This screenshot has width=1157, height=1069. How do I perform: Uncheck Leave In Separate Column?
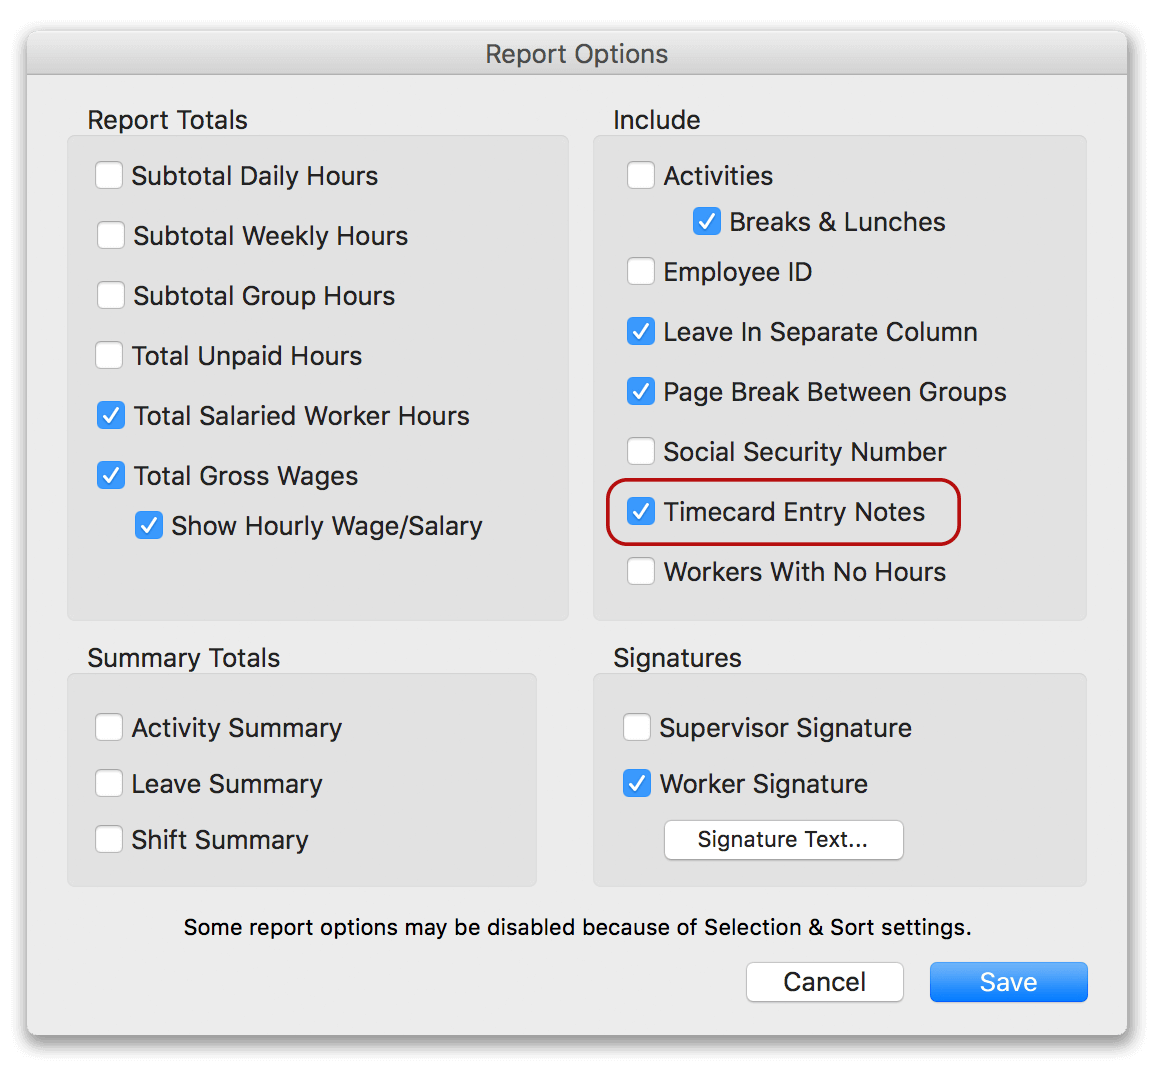coord(641,331)
